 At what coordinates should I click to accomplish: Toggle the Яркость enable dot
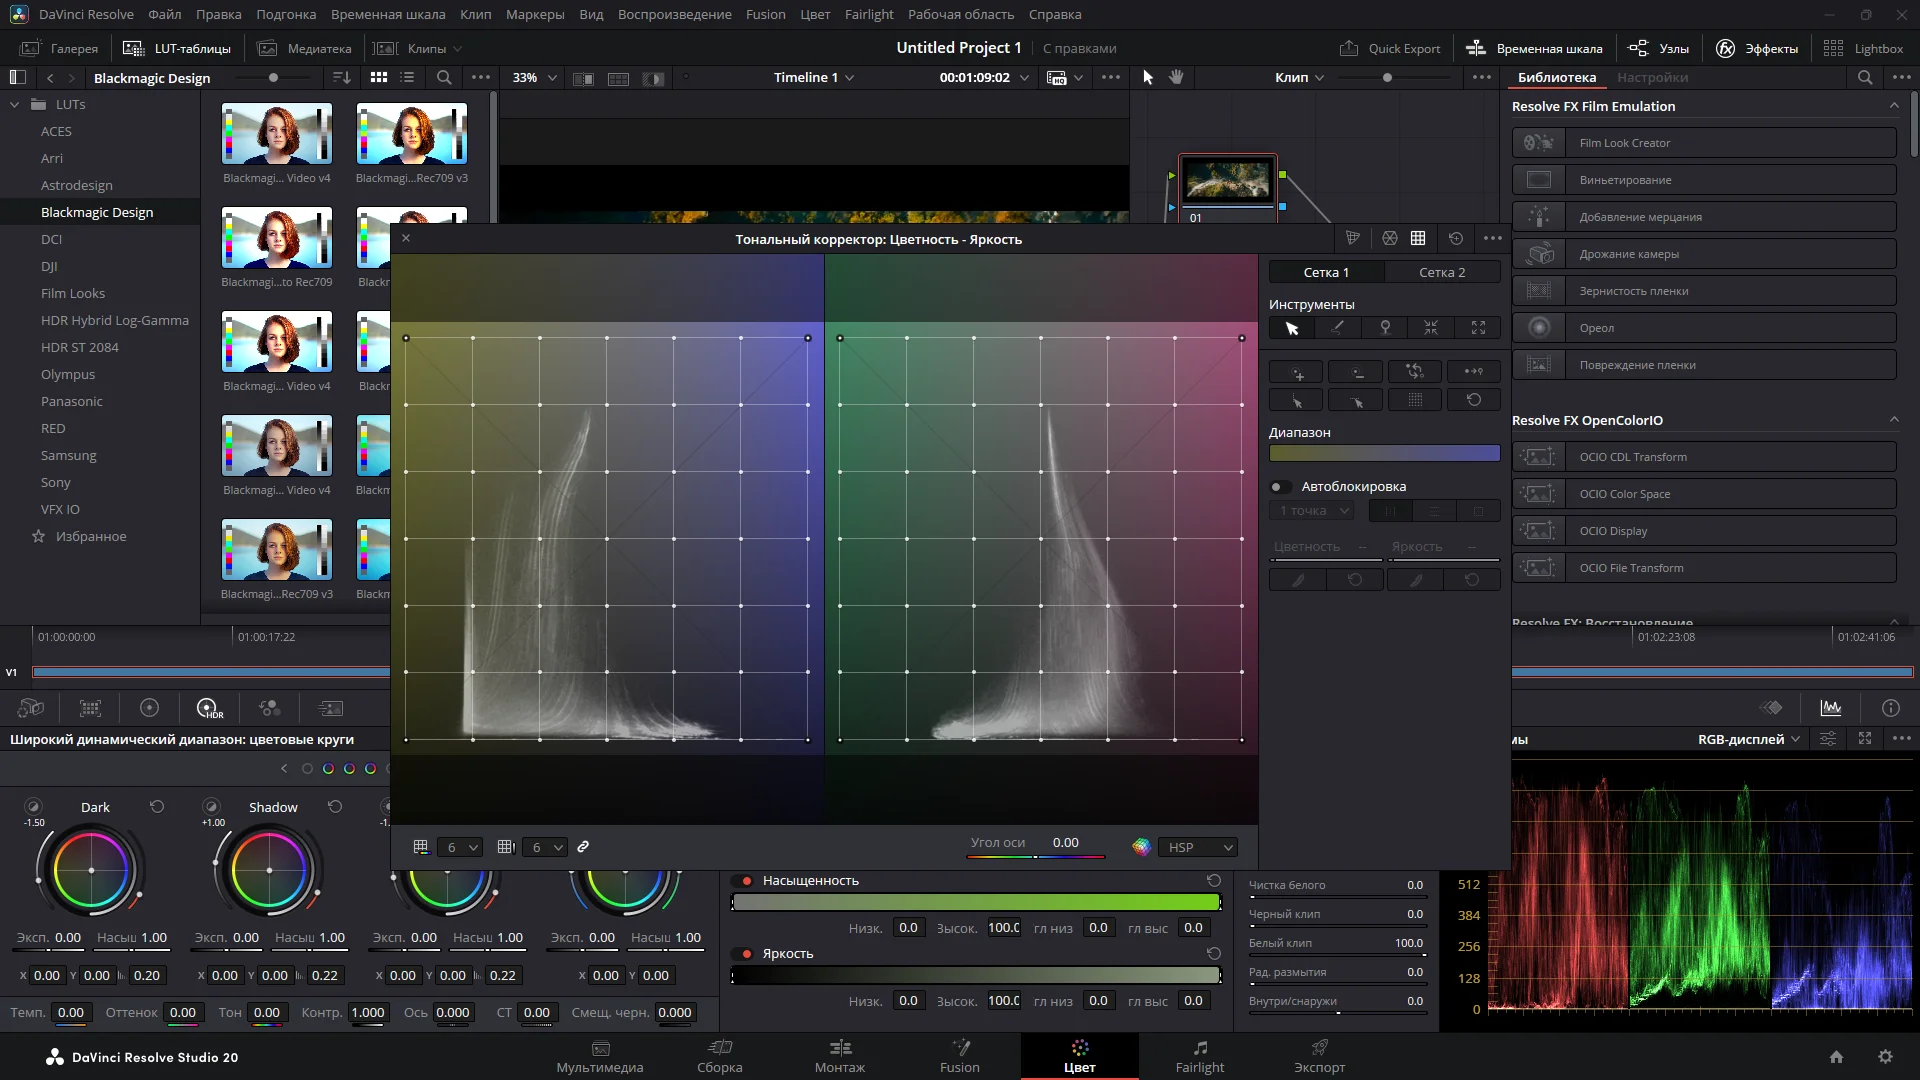(746, 954)
